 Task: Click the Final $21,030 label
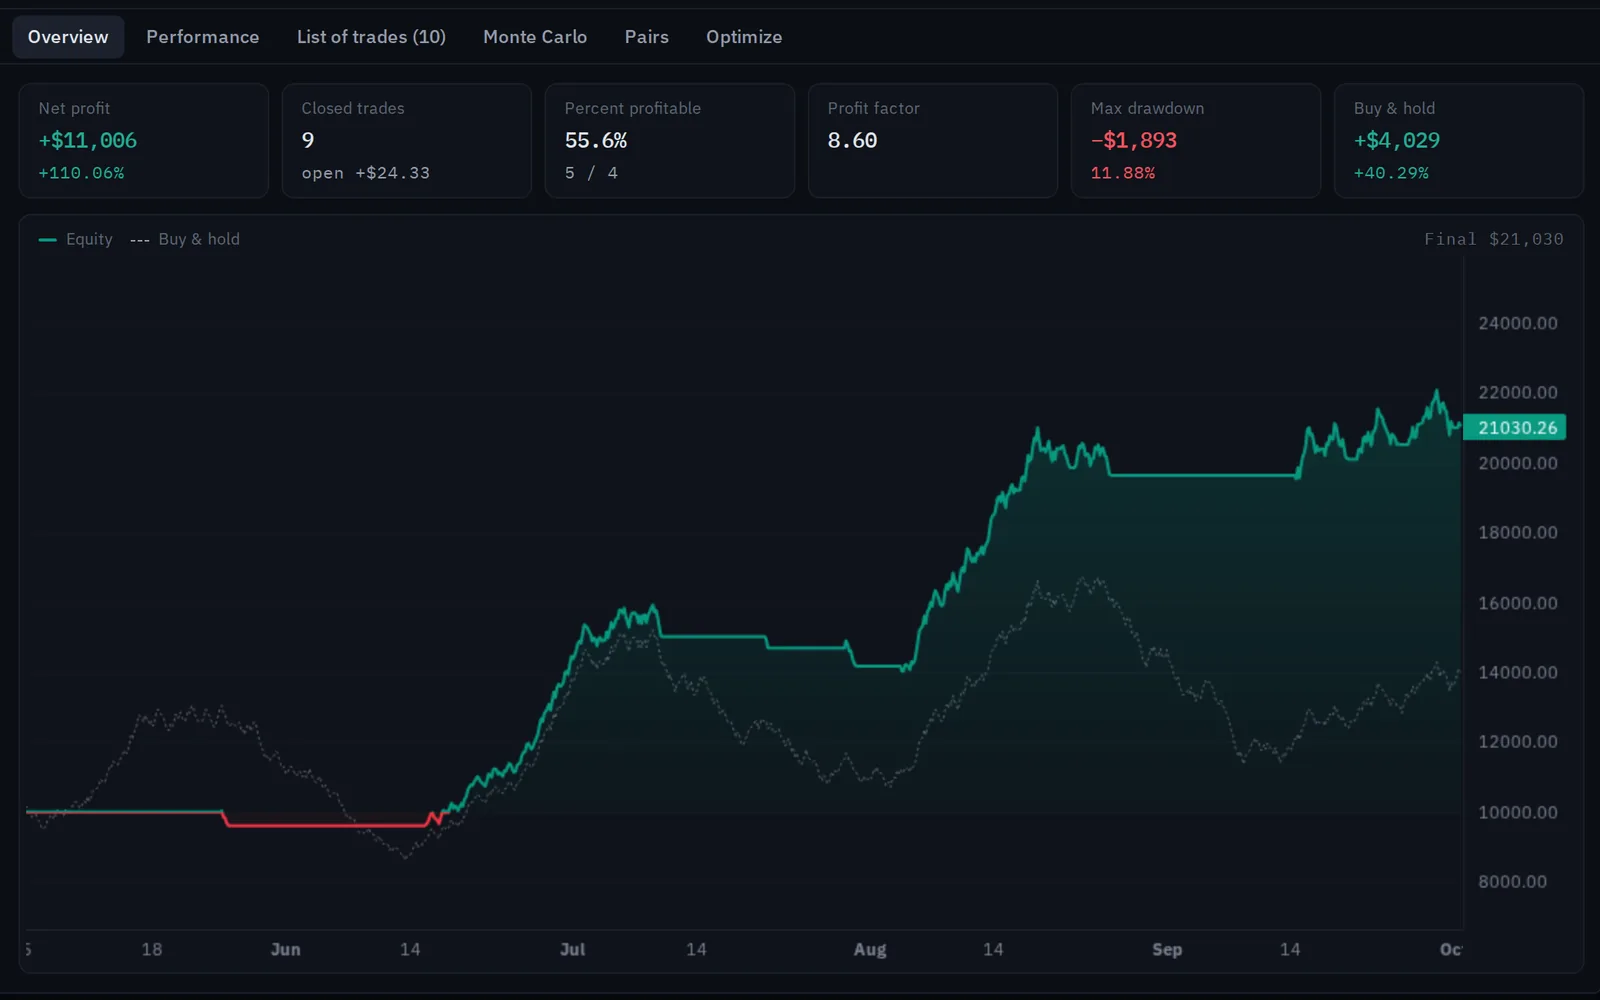tap(1494, 239)
